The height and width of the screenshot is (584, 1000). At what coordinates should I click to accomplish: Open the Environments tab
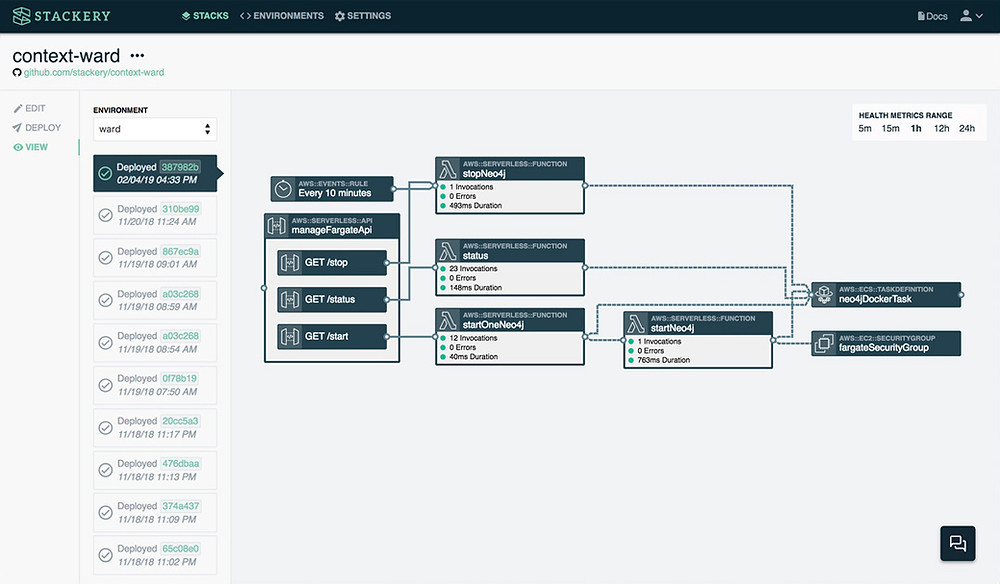click(282, 16)
